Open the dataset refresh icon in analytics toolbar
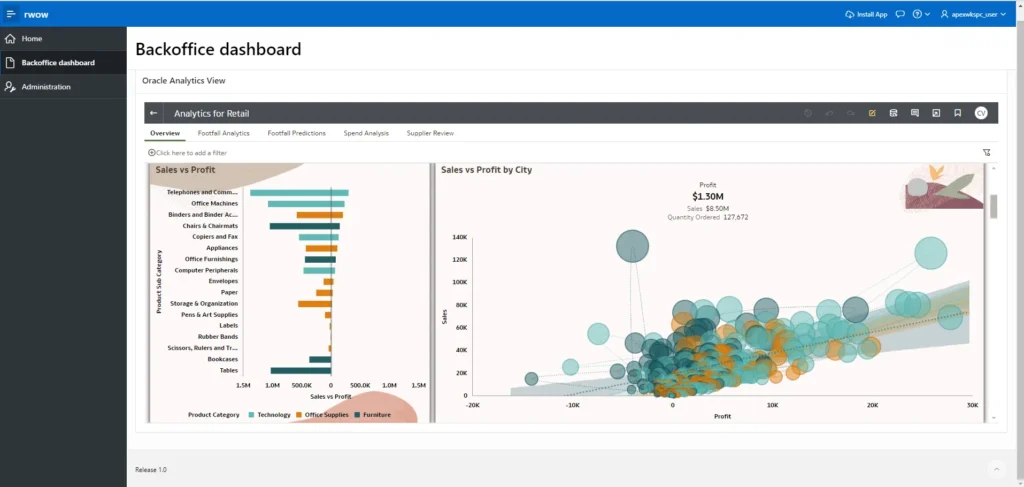 [893, 113]
